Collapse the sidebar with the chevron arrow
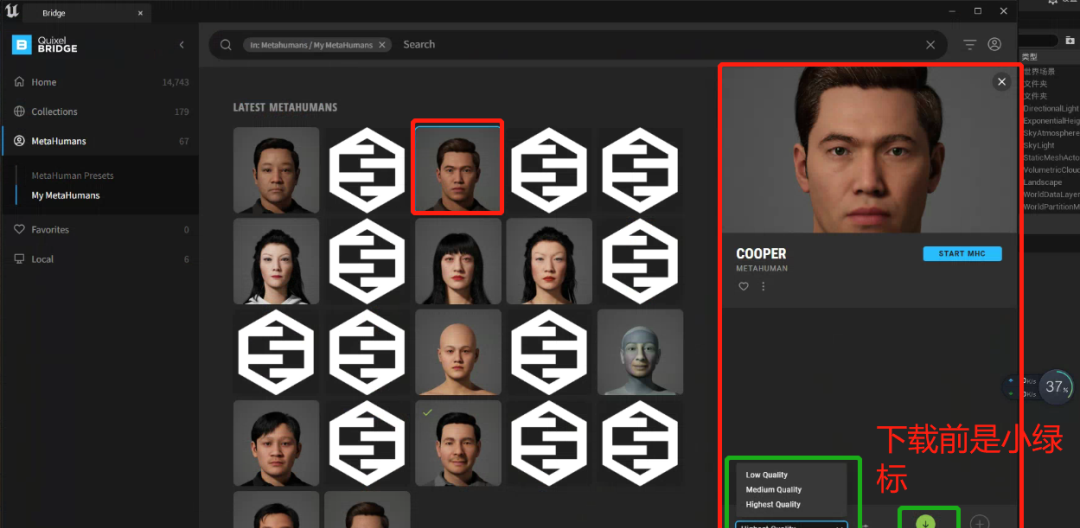Image resolution: width=1080 pixels, height=528 pixels. click(x=182, y=45)
